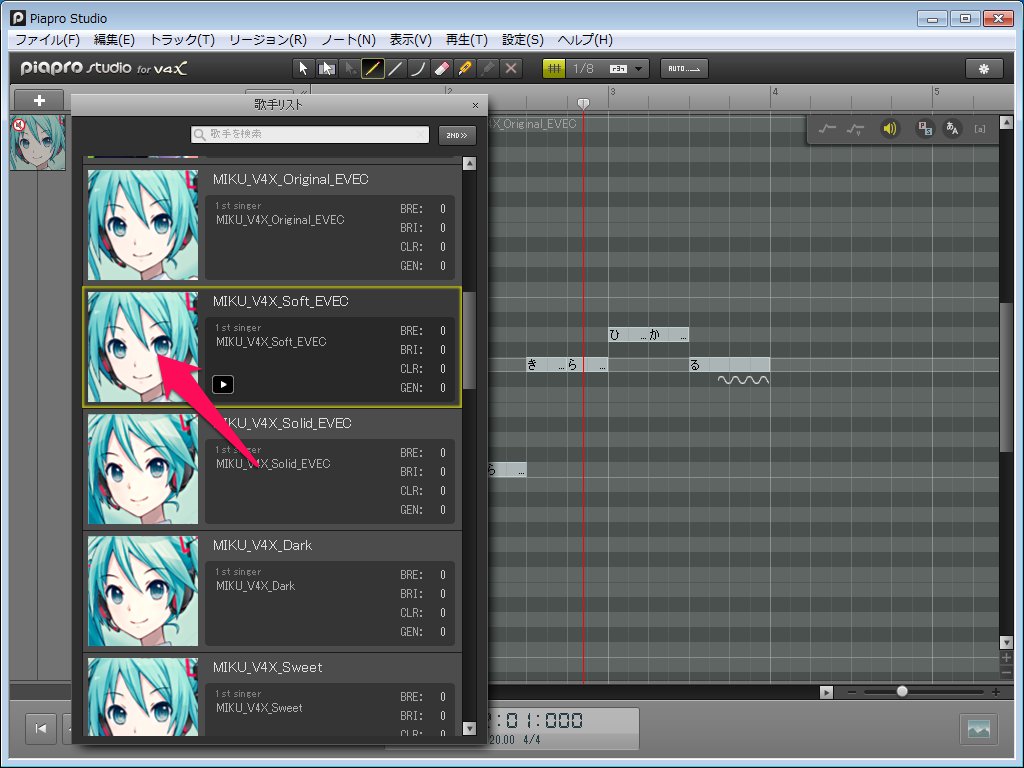Select MIKU_V4X_Dark singer thumbnail

pos(143,591)
